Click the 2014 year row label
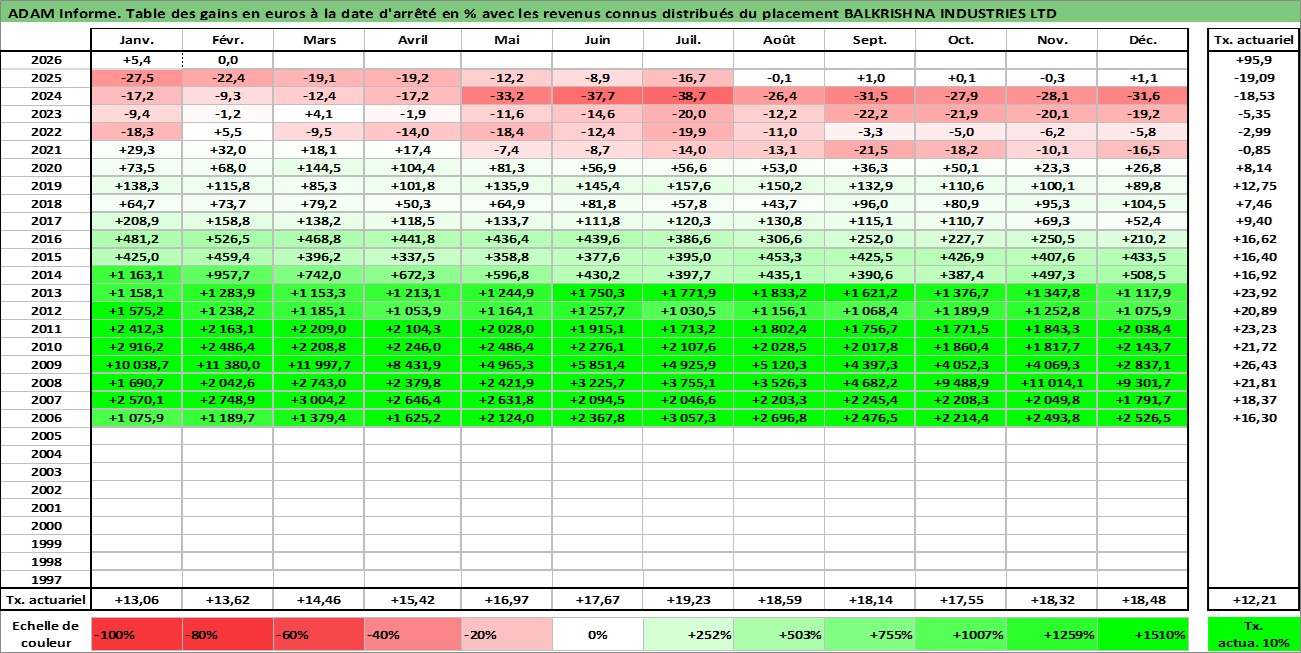This screenshot has height=653, width=1301. coord(45,275)
